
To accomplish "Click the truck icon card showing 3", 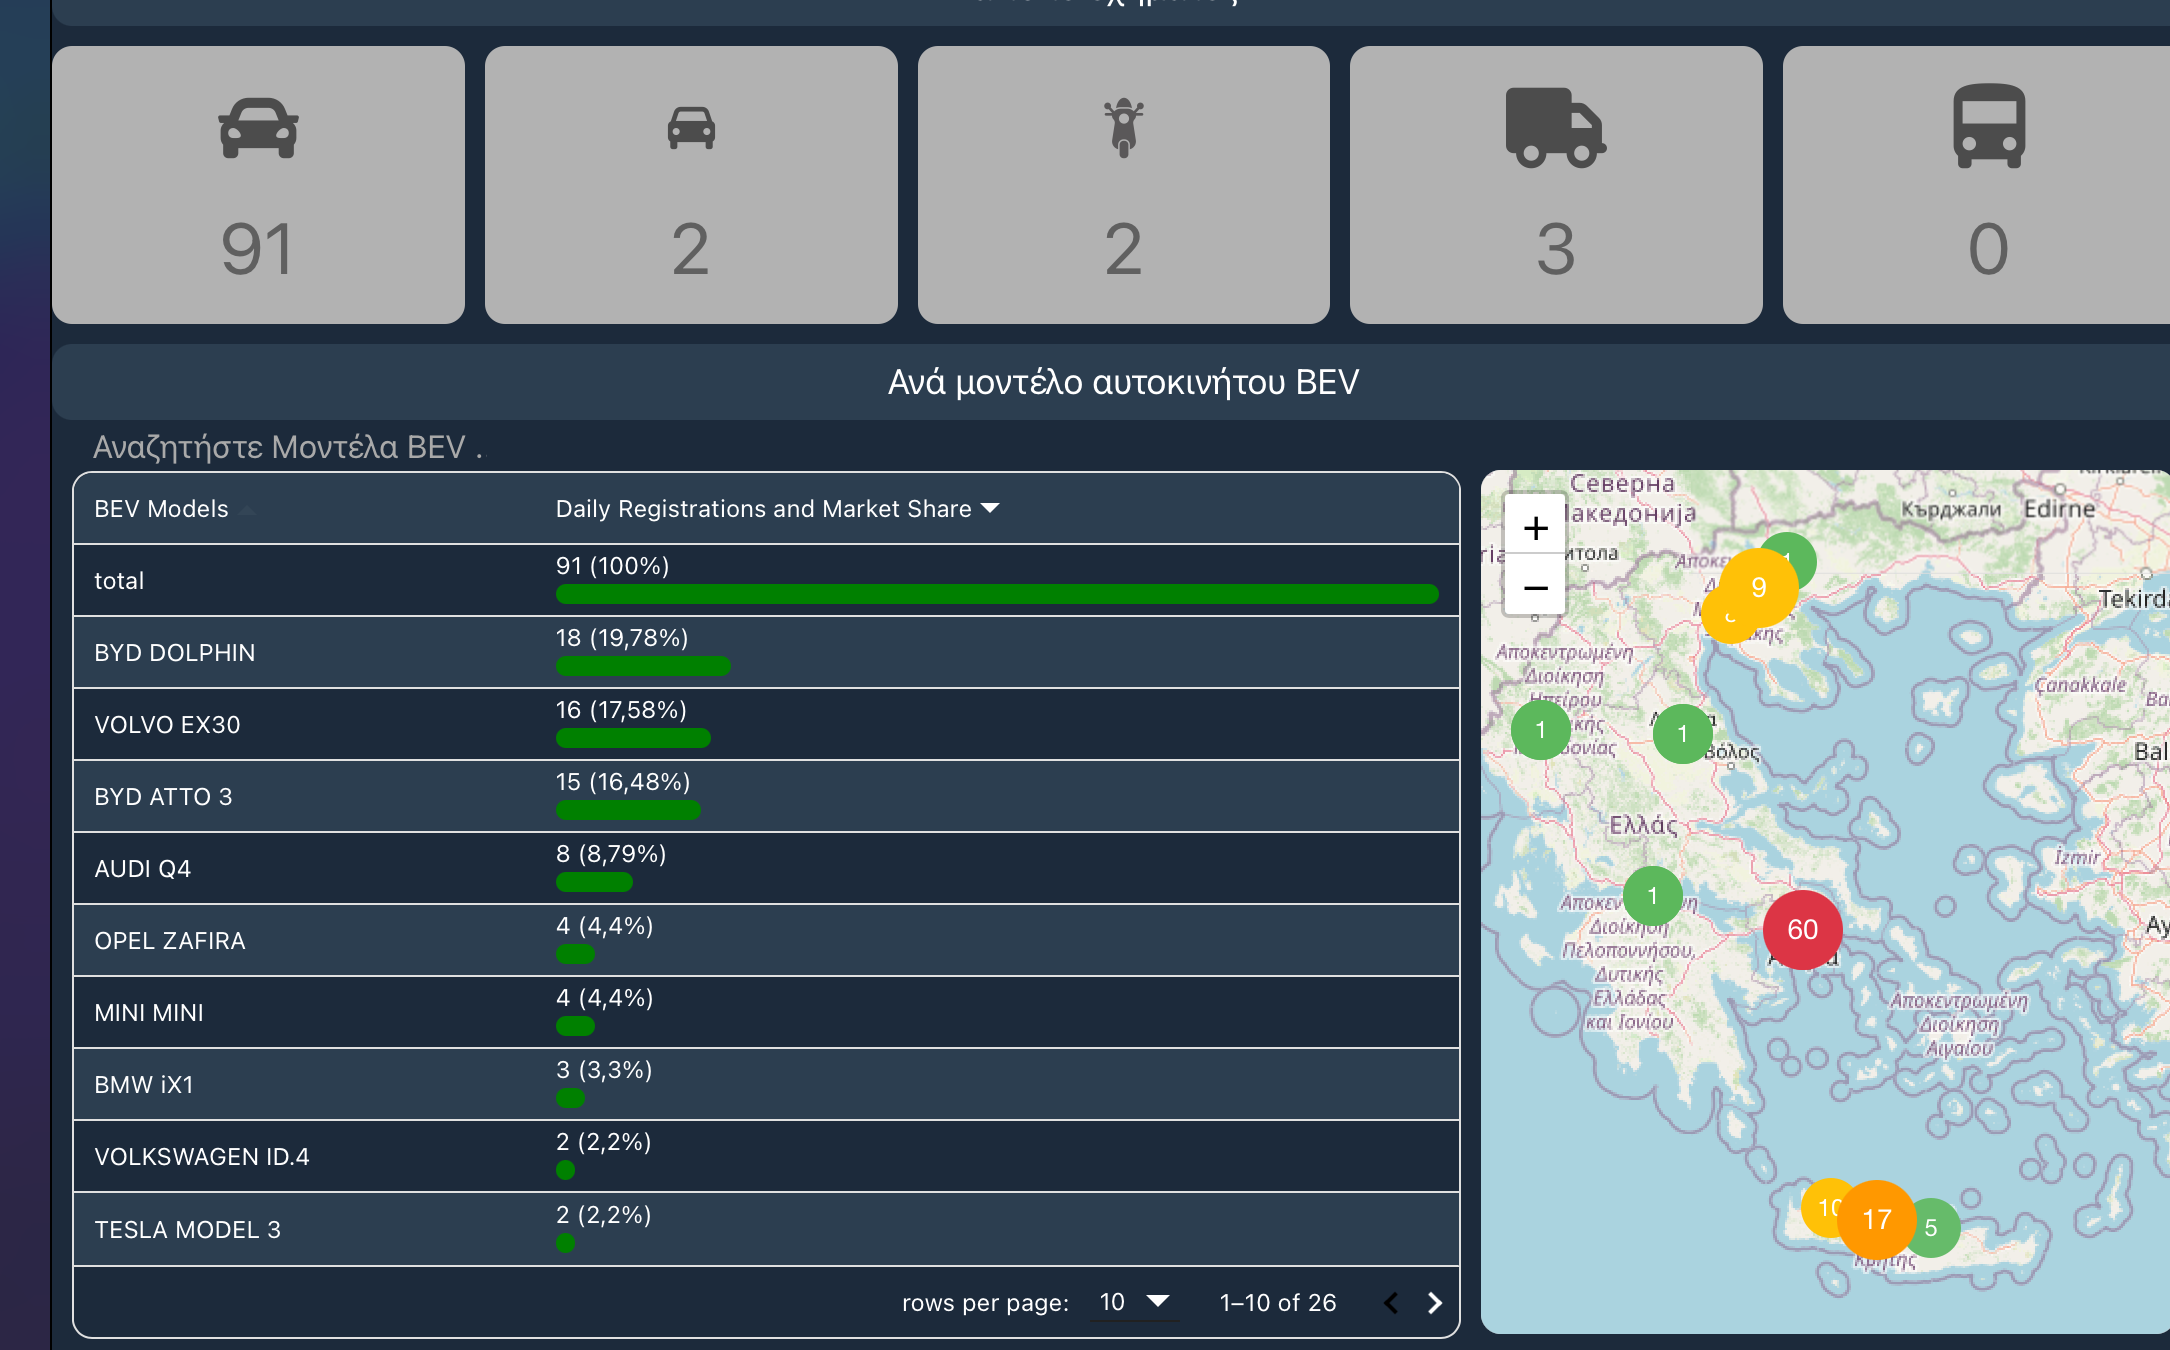I will [1556, 185].
